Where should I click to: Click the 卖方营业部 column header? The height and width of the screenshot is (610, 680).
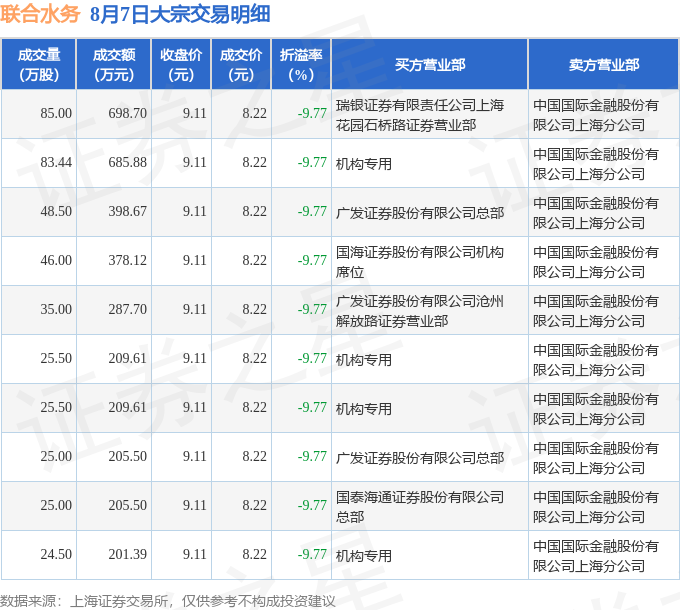604,65
